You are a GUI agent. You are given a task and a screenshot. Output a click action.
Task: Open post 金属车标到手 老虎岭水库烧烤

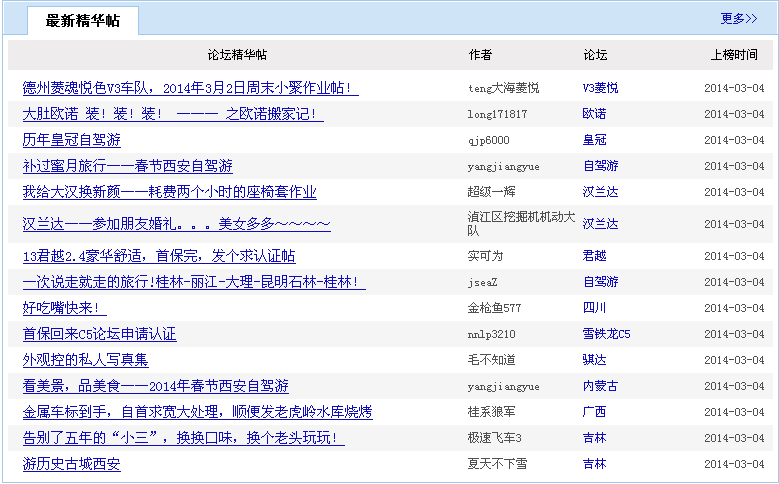tap(197, 411)
